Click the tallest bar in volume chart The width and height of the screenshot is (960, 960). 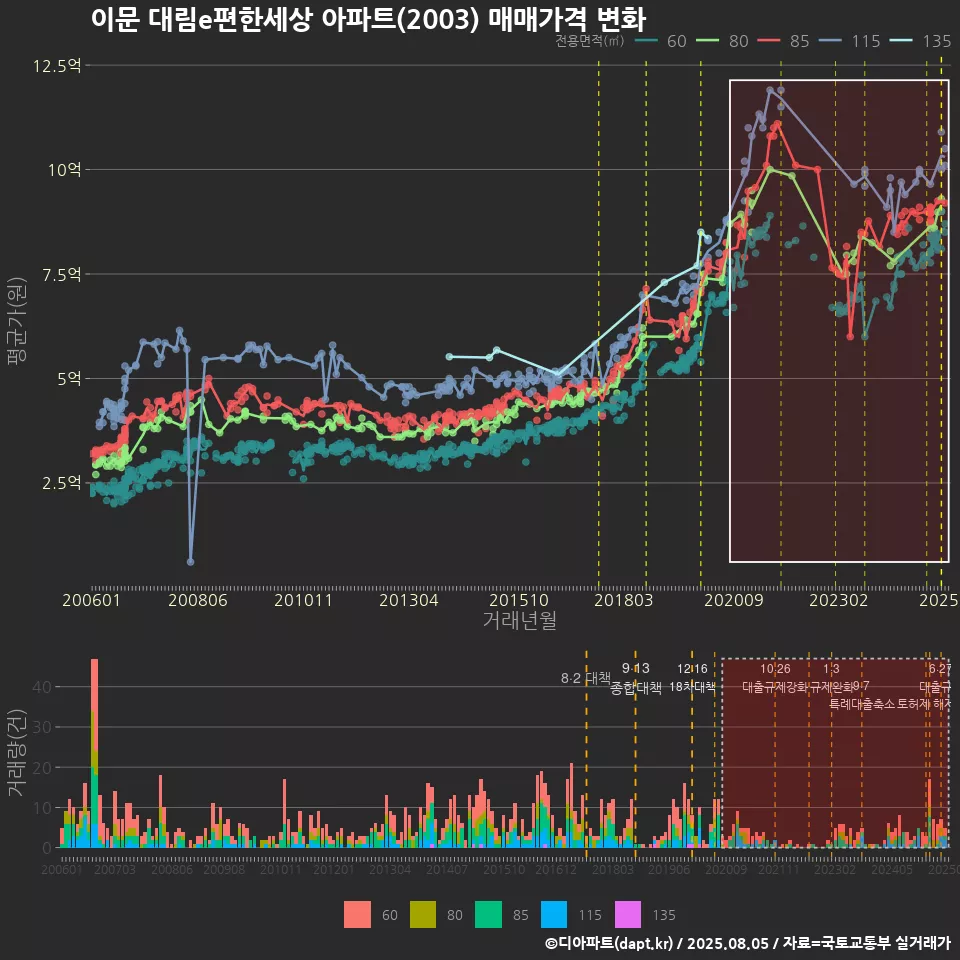[94, 753]
